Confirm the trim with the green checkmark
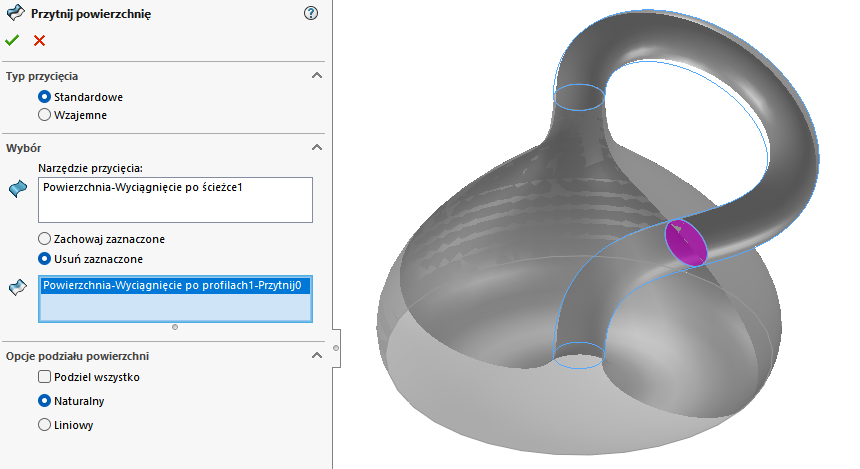 (12, 40)
